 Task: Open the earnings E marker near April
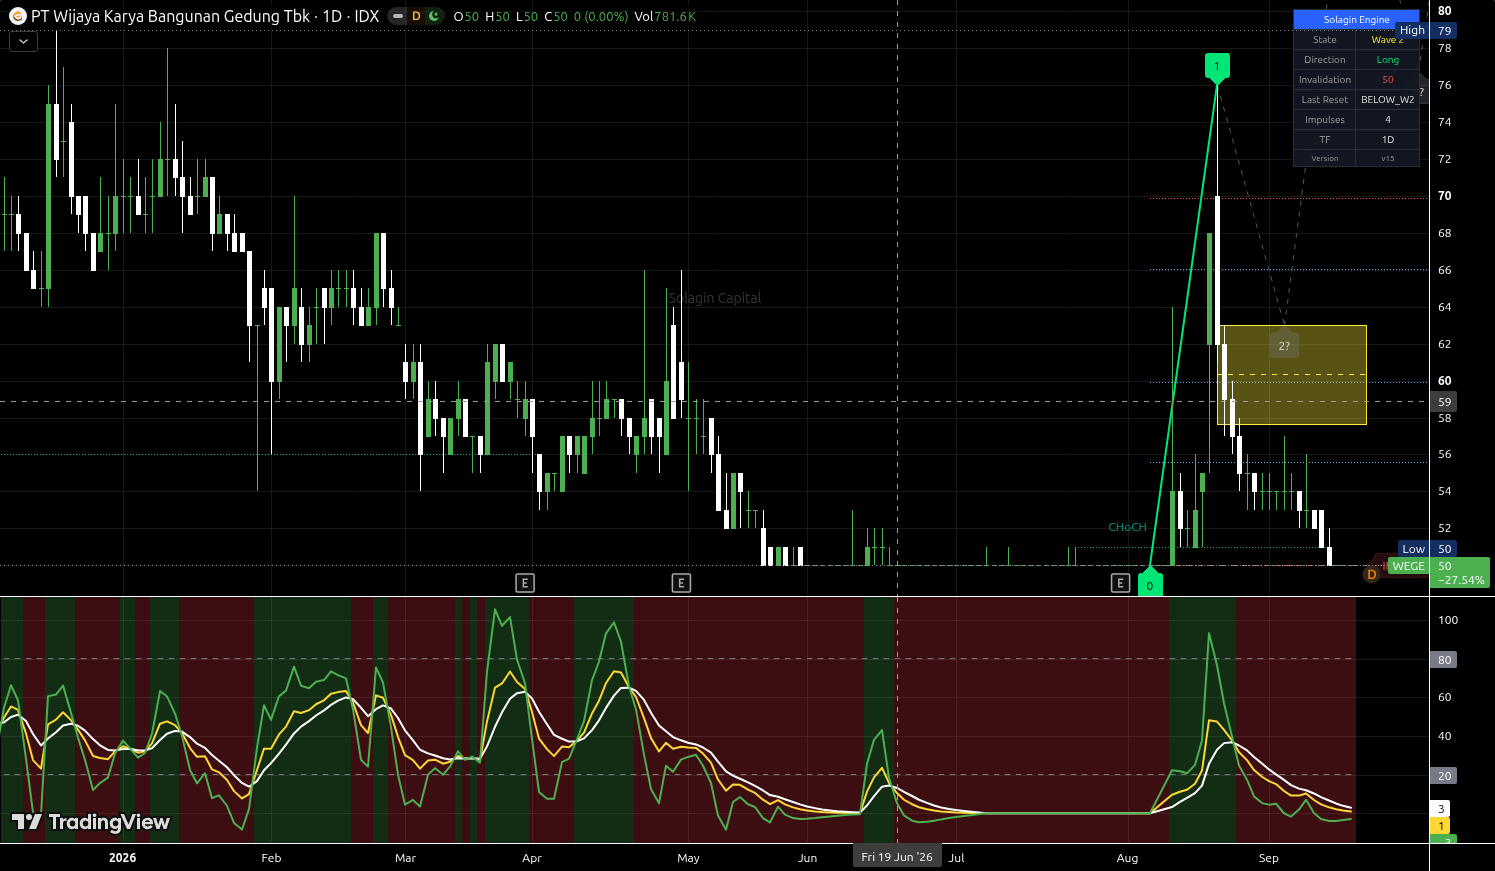coord(525,583)
